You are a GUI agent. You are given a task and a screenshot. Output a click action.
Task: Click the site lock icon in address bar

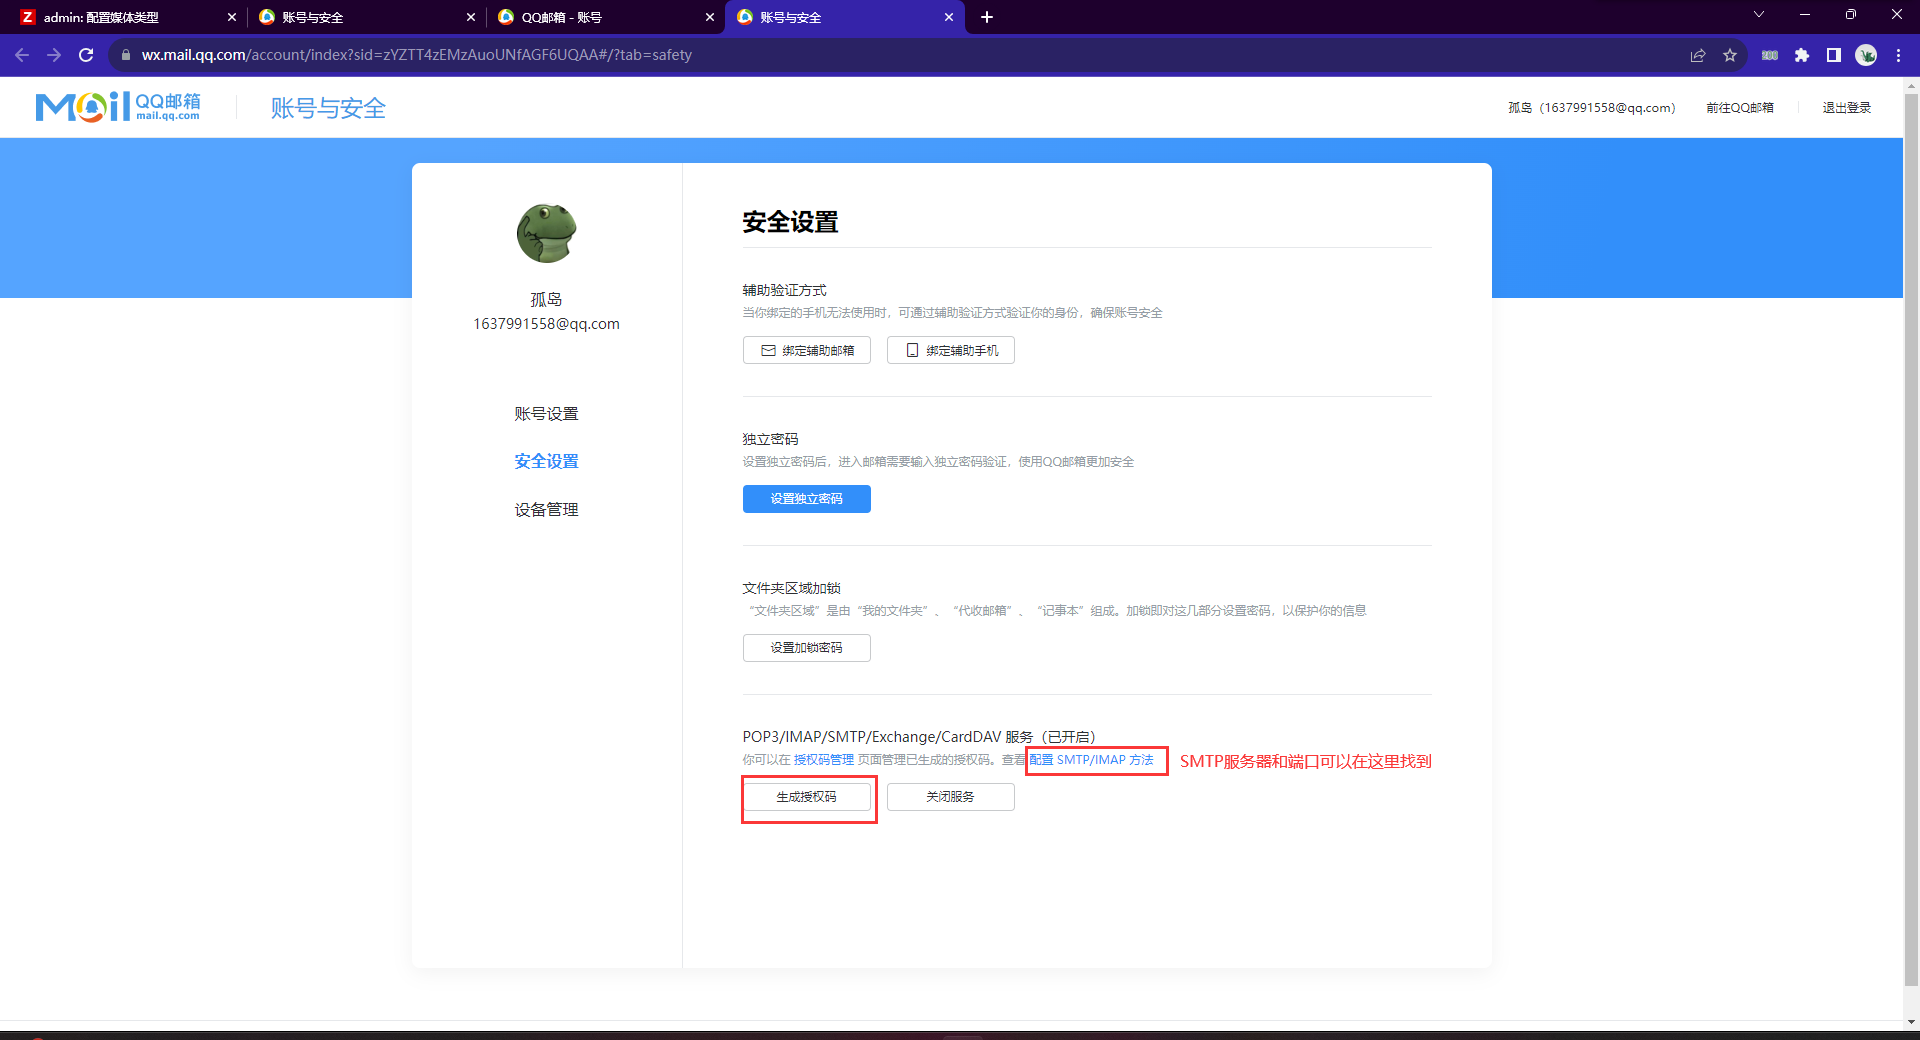point(126,55)
